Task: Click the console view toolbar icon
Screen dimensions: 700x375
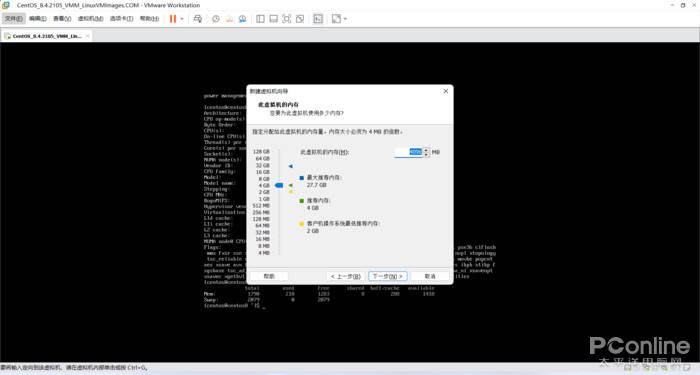Action: (x=318, y=19)
